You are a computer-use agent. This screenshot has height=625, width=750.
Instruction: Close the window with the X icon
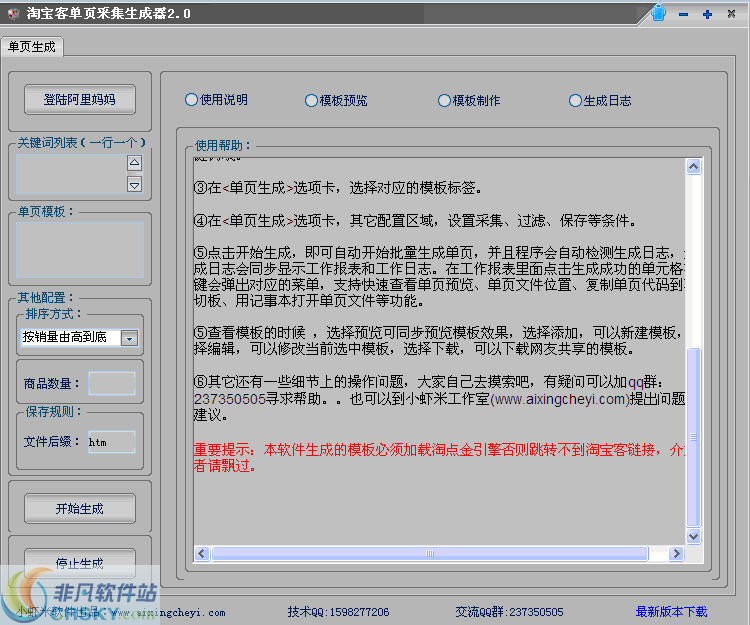point(731,13)
